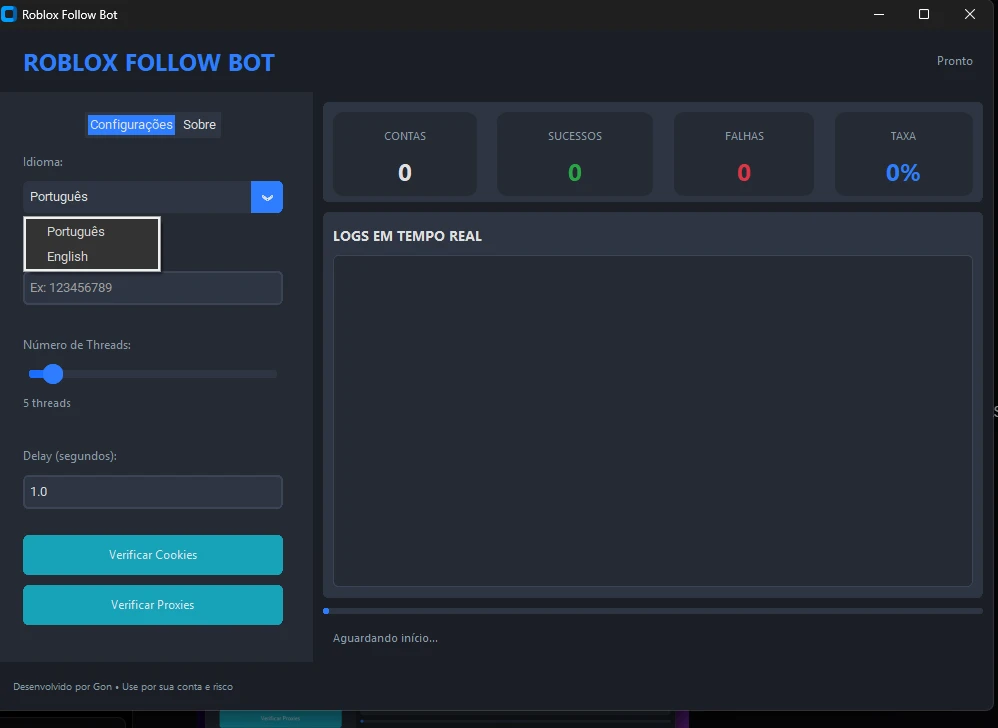Click the FALHAS counter card
998x728 pixels.
744,154
